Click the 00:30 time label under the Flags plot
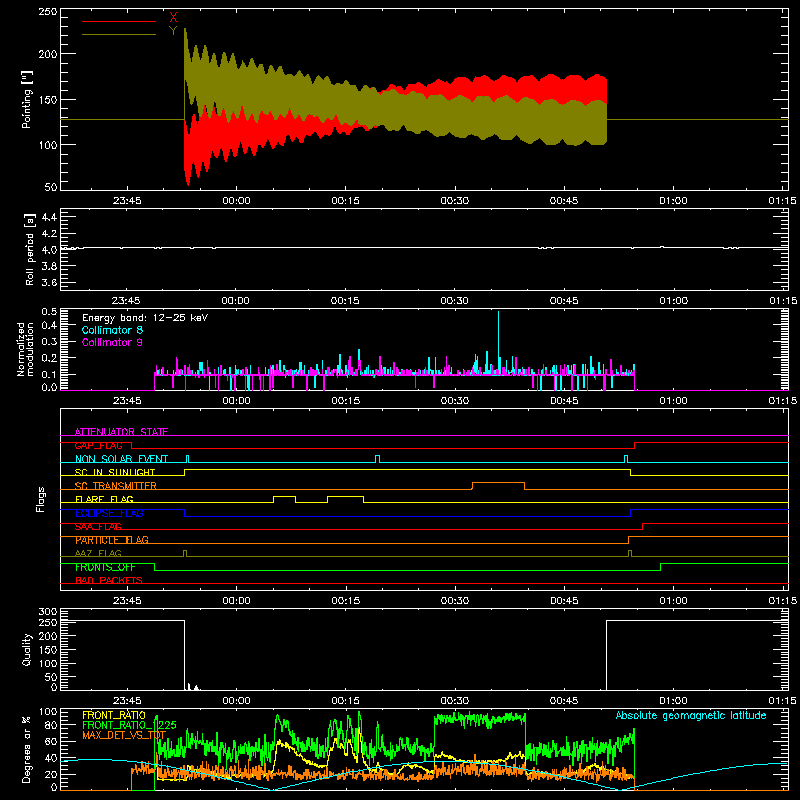This screenshot has width=800, height=800. coord(455,601)
